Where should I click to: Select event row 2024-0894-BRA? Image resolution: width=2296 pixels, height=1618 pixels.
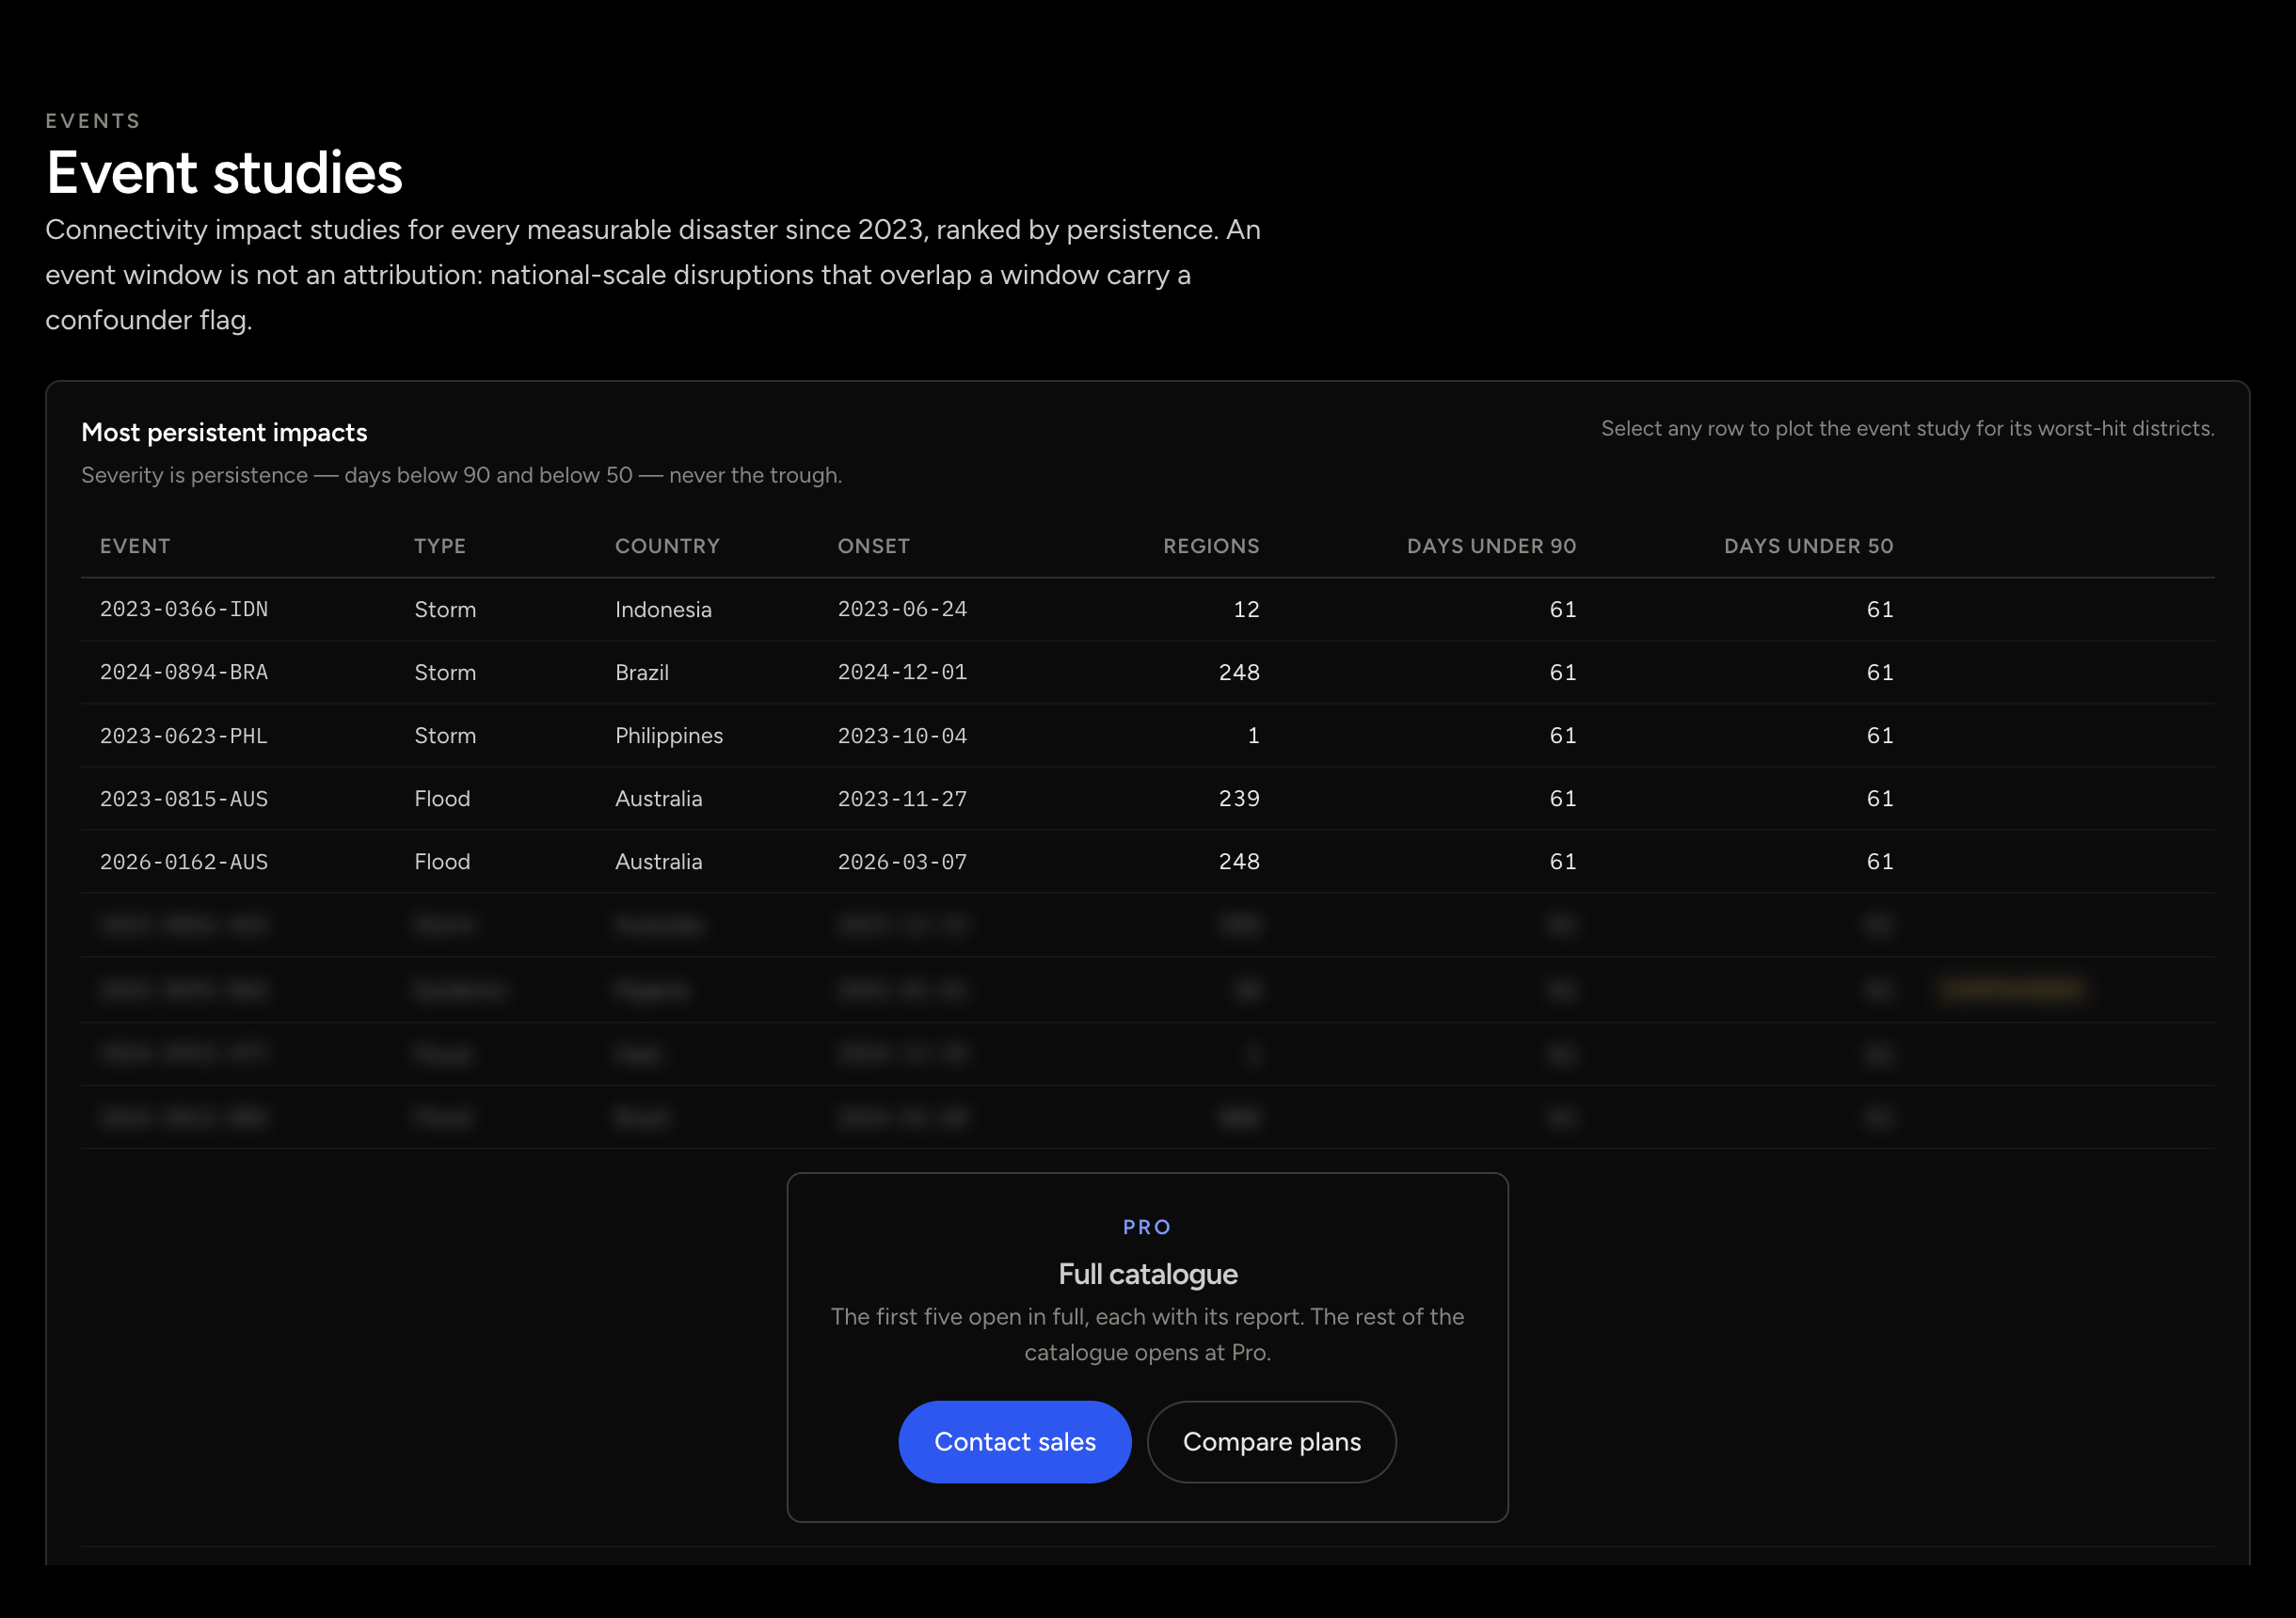click(x=1147, y=672)
